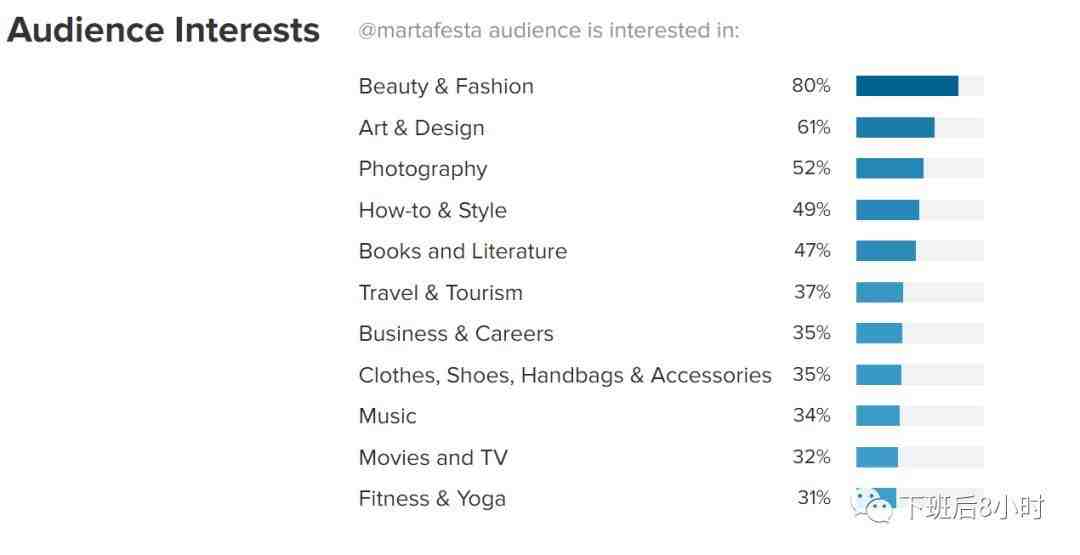Click the Audience Interests heading
1080x555 pixels.
(x=163, y=30)
